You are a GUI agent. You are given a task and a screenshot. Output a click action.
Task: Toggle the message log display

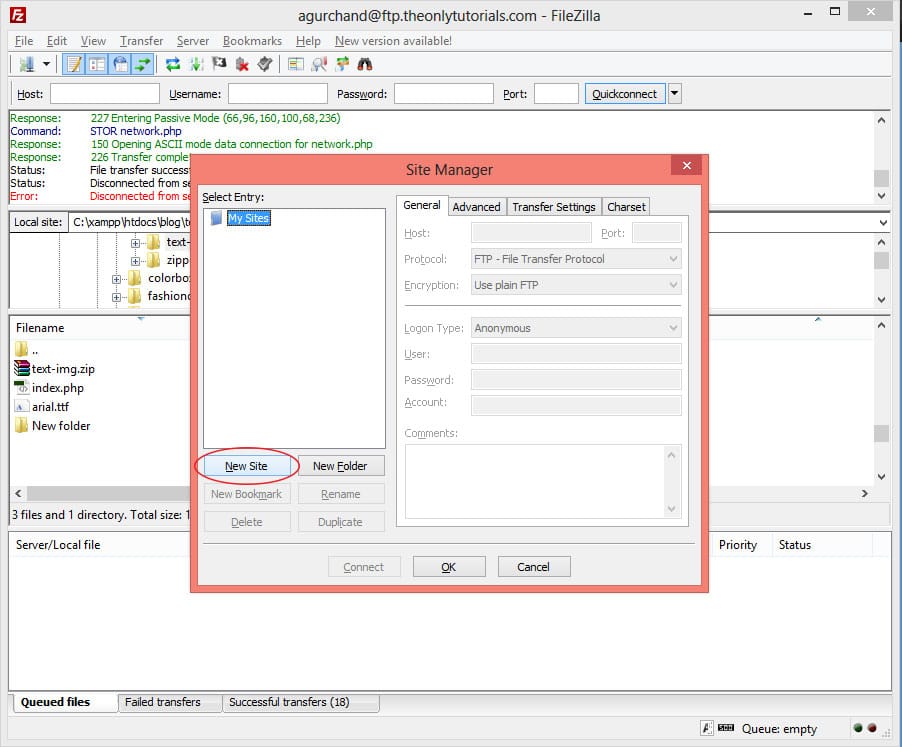tap(74, 64)
